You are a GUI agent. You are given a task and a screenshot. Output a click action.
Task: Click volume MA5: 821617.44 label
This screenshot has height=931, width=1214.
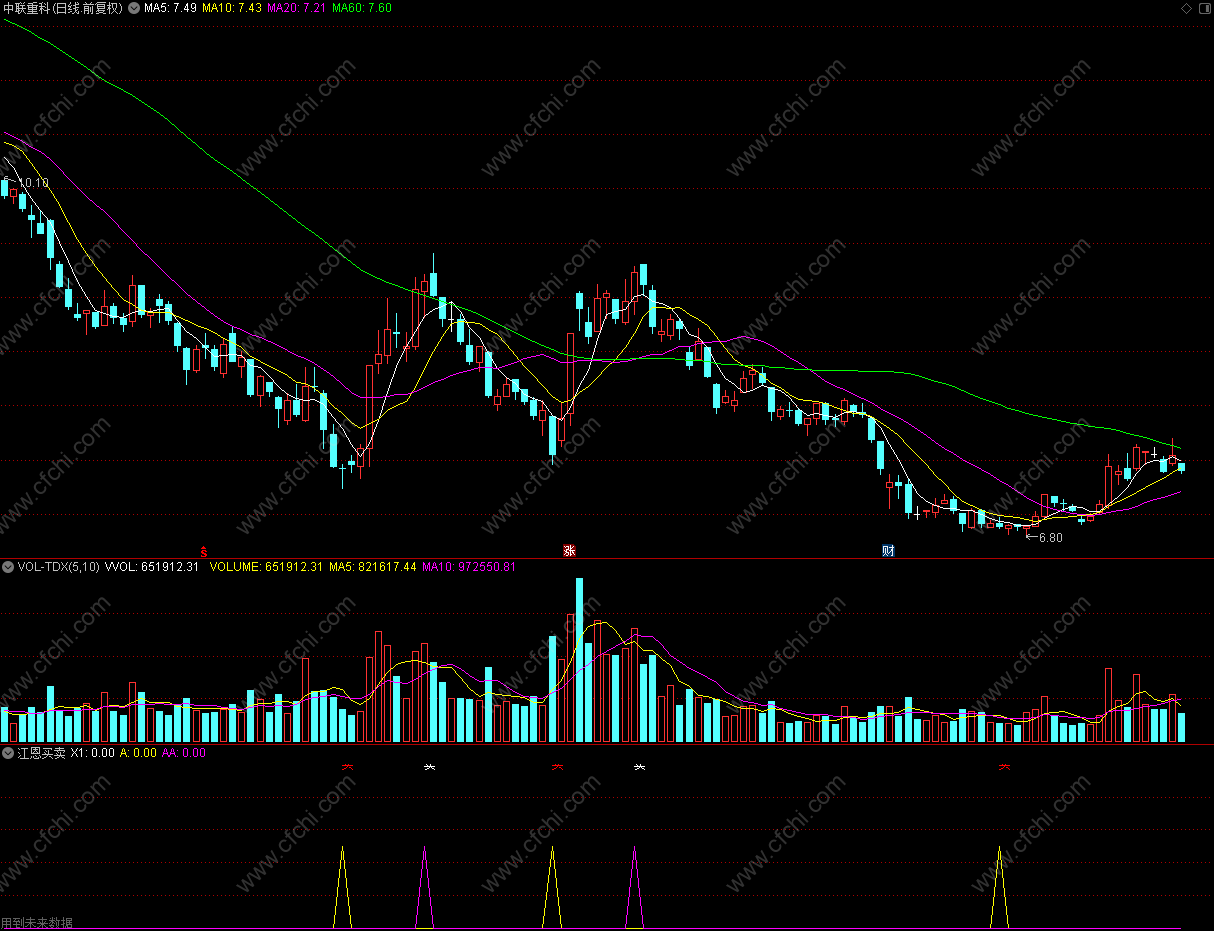tap(373, 567)
